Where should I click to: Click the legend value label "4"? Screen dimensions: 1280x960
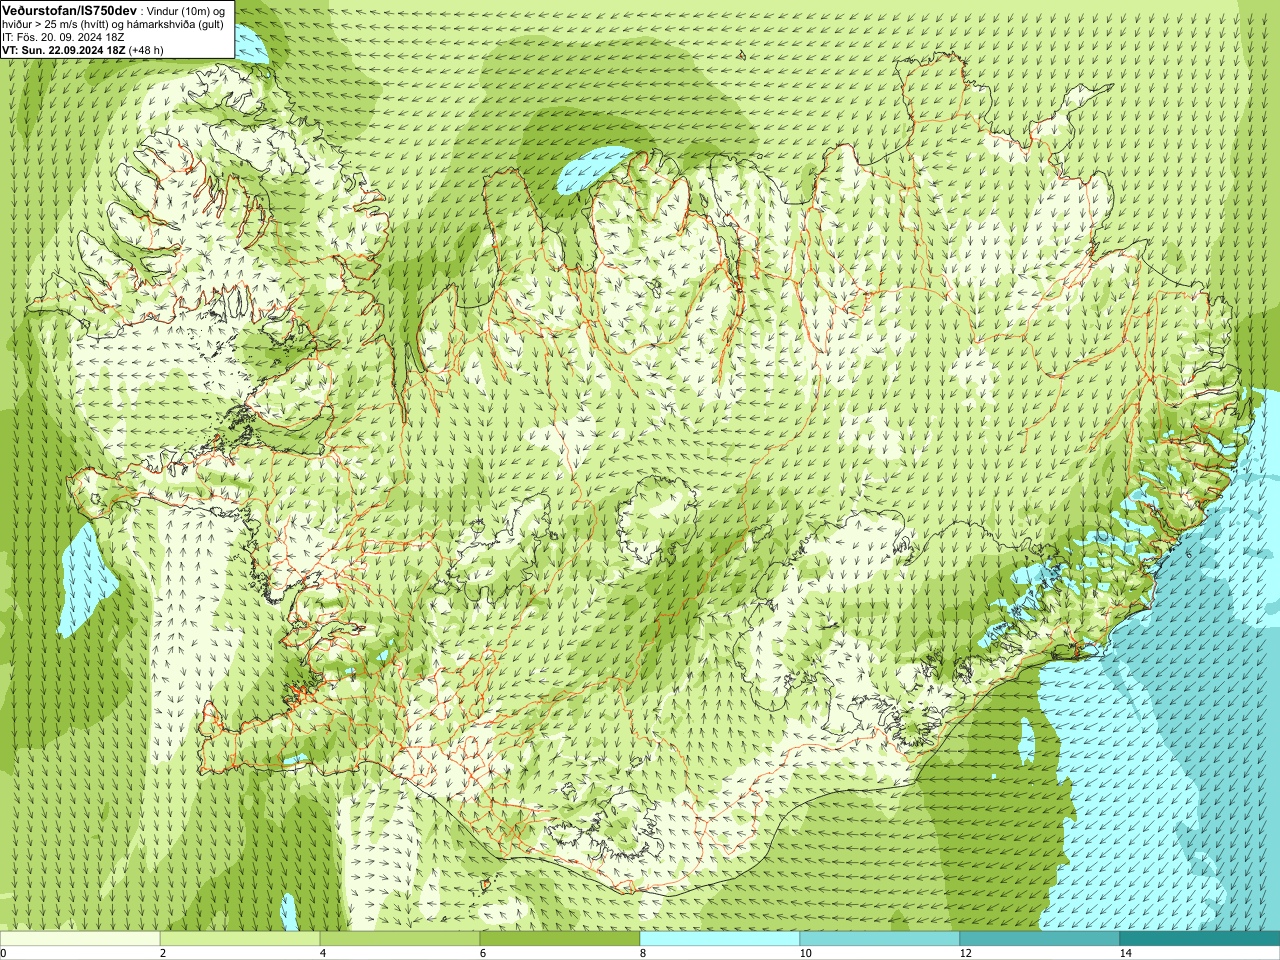tap(323, 953)
